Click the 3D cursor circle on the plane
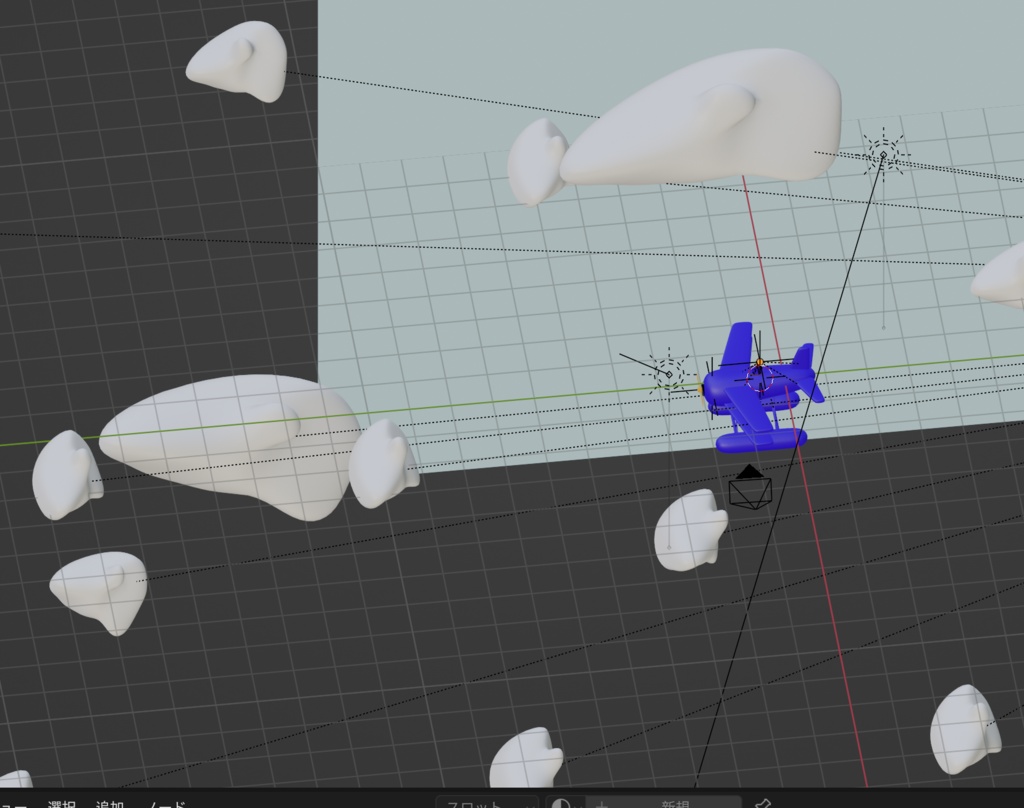The height and width of the screenshot is (808, 1024). (760, 378)
